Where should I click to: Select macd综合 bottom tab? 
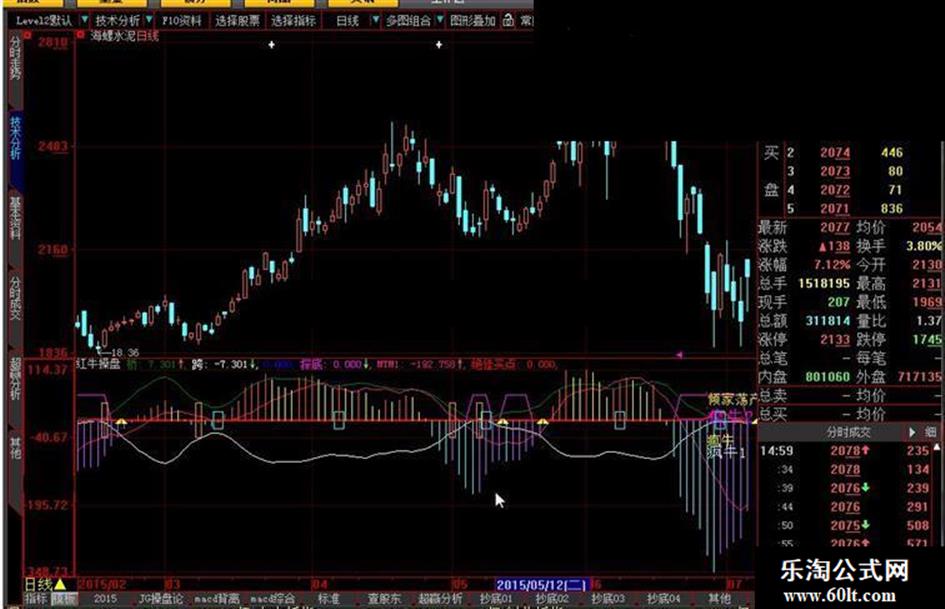(272, 599)
